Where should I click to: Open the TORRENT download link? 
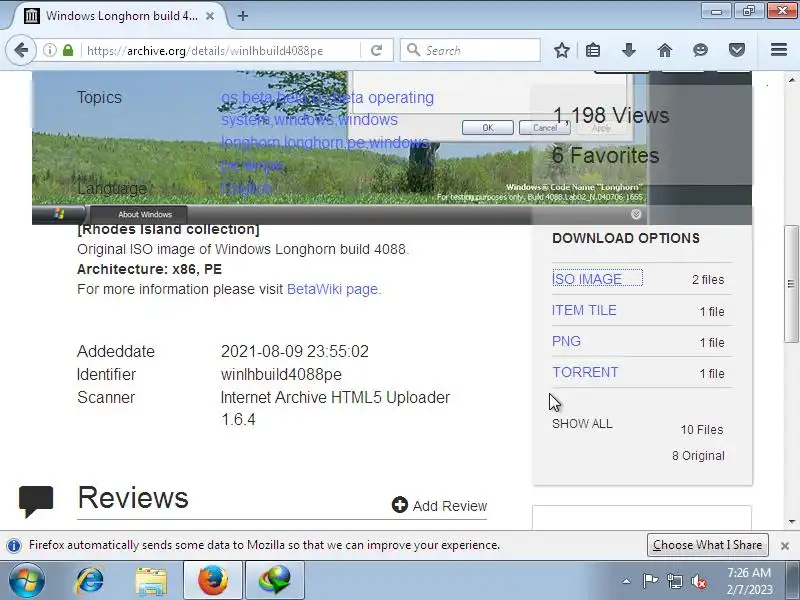click(585, 372)
